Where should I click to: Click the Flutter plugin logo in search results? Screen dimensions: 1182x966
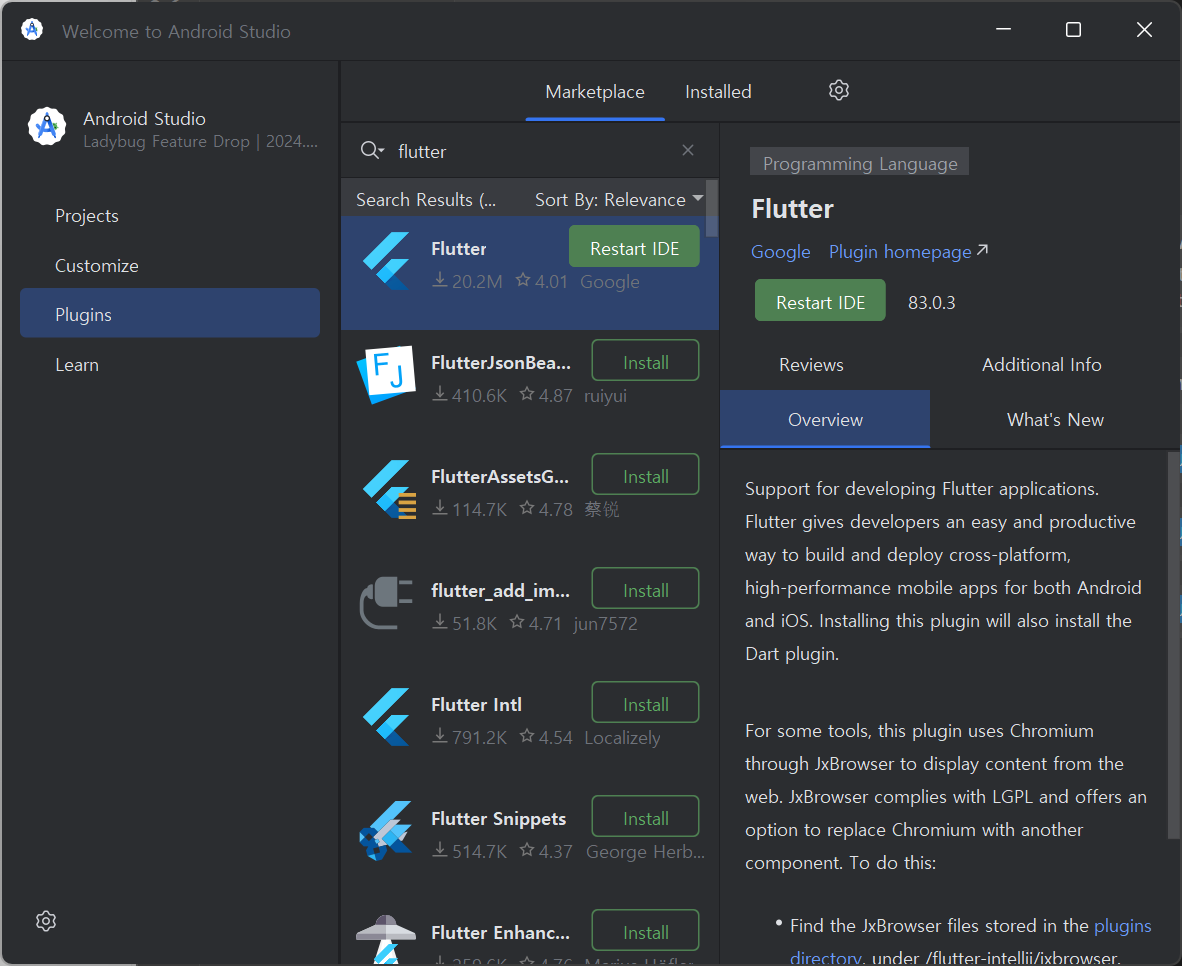point(387,261)
